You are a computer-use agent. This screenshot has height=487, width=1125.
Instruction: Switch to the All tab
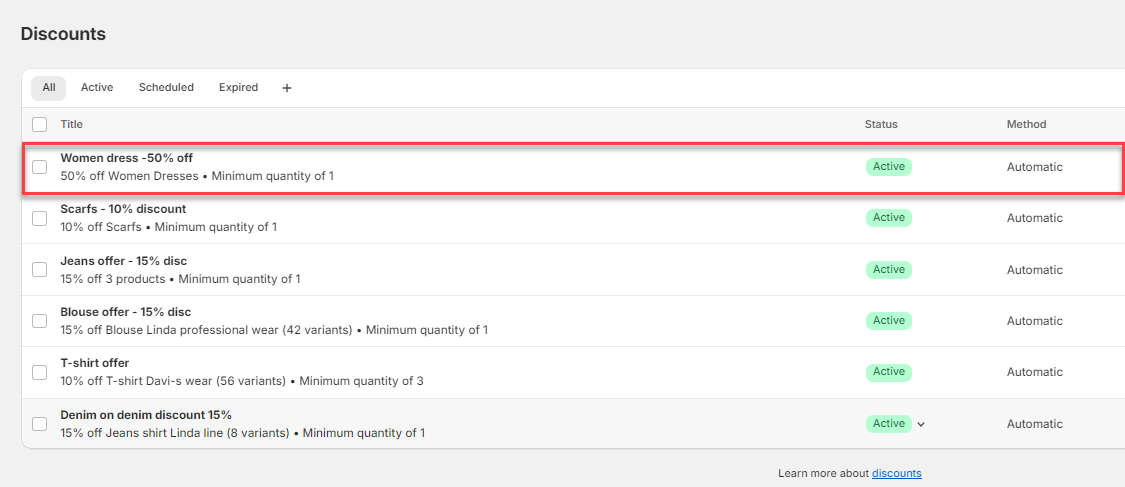(48, 88)
